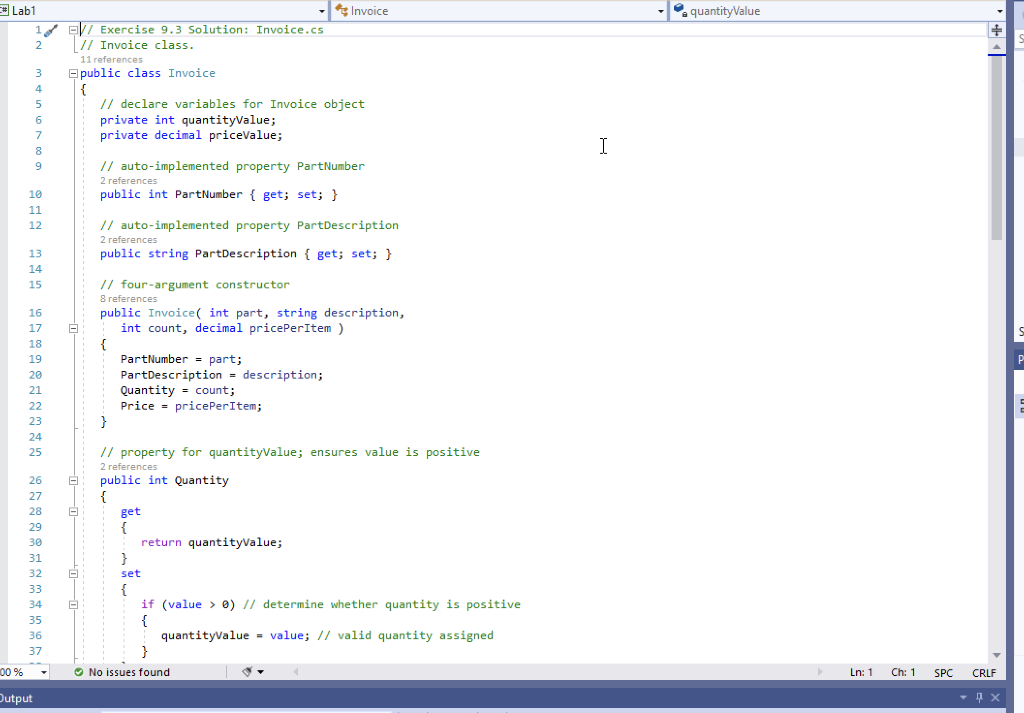The height and width of the screenshot is (713, 1024).
Task: Click quantityValue on the private int declaration line
Action: click(225, 120)
